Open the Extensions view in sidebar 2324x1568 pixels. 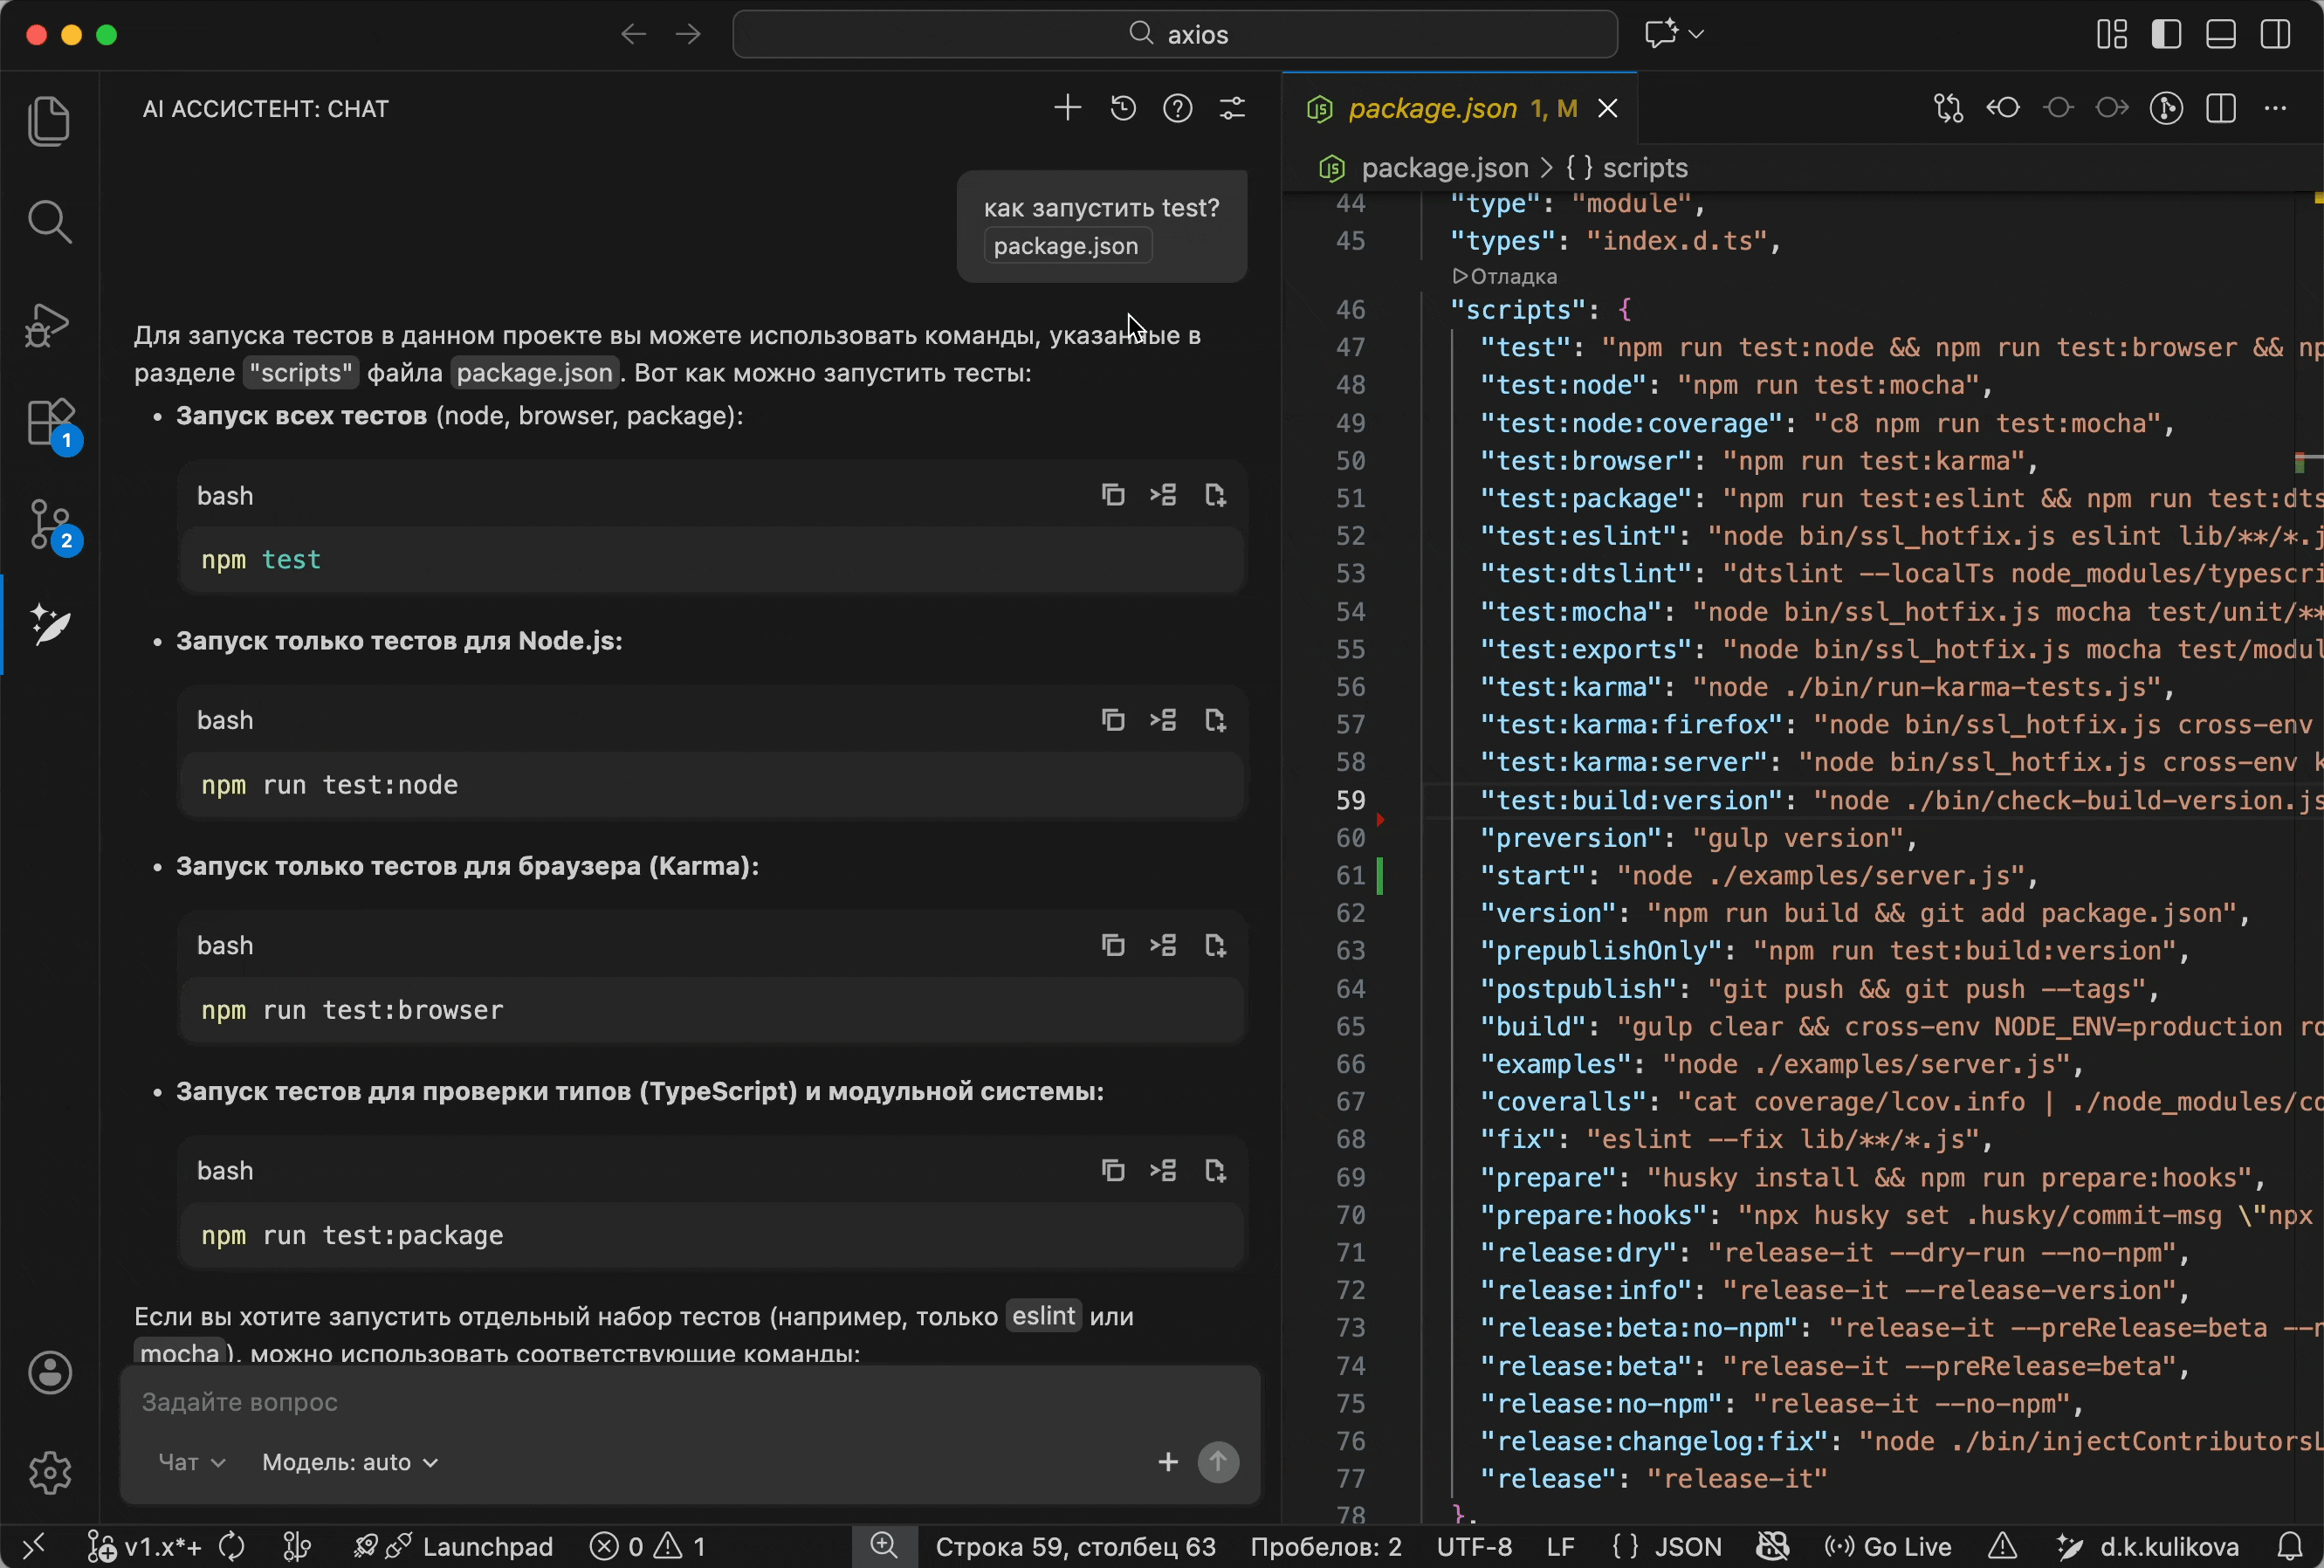pyautogui.click(x=50, y=423)
